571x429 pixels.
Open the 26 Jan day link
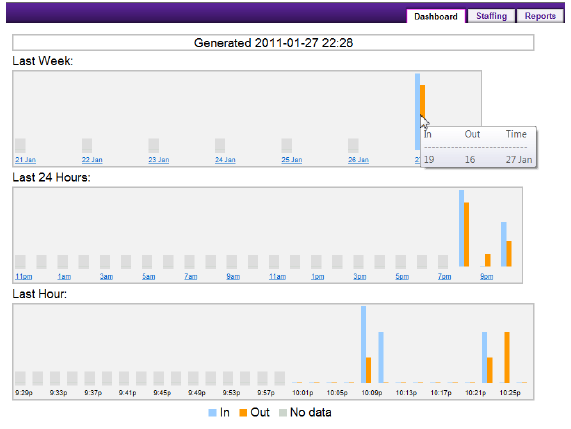[x=358, y=160]
